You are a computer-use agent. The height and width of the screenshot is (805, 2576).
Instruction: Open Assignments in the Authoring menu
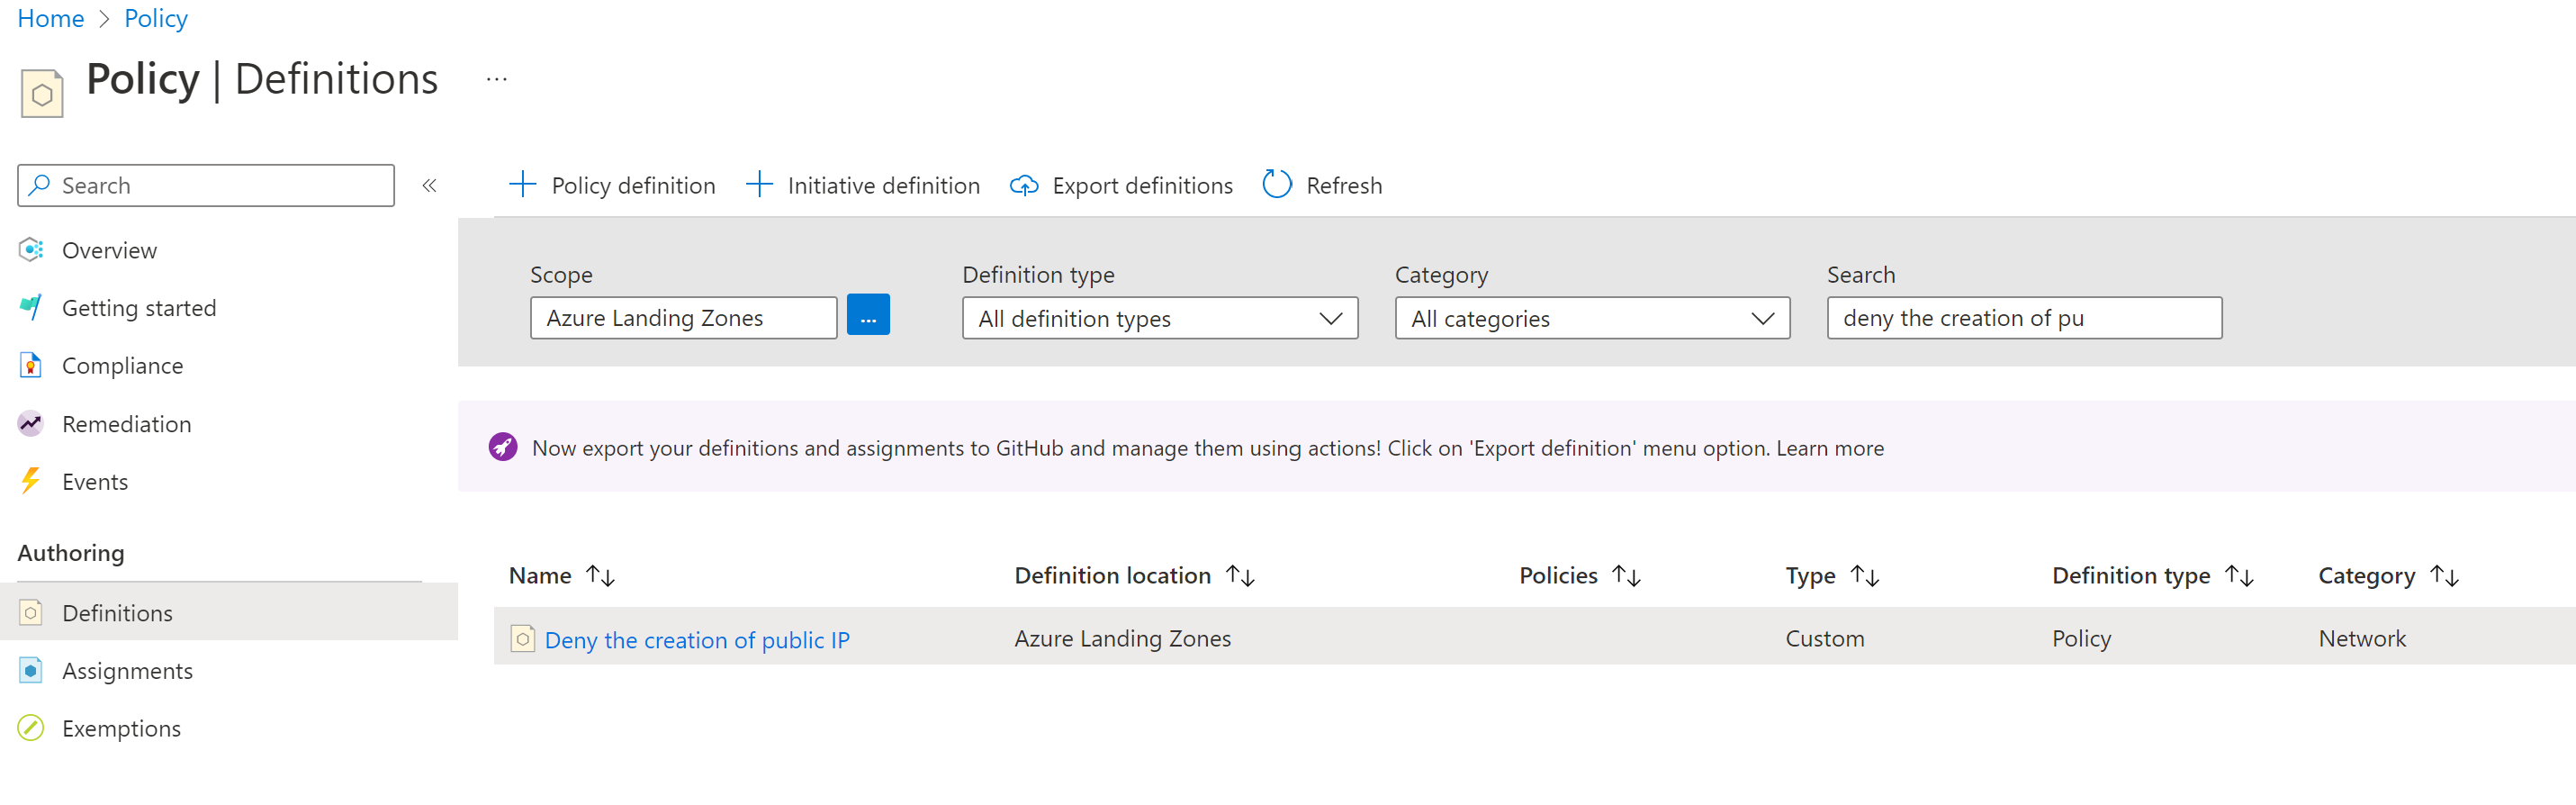pyautogui.click(x=127, y=671)
